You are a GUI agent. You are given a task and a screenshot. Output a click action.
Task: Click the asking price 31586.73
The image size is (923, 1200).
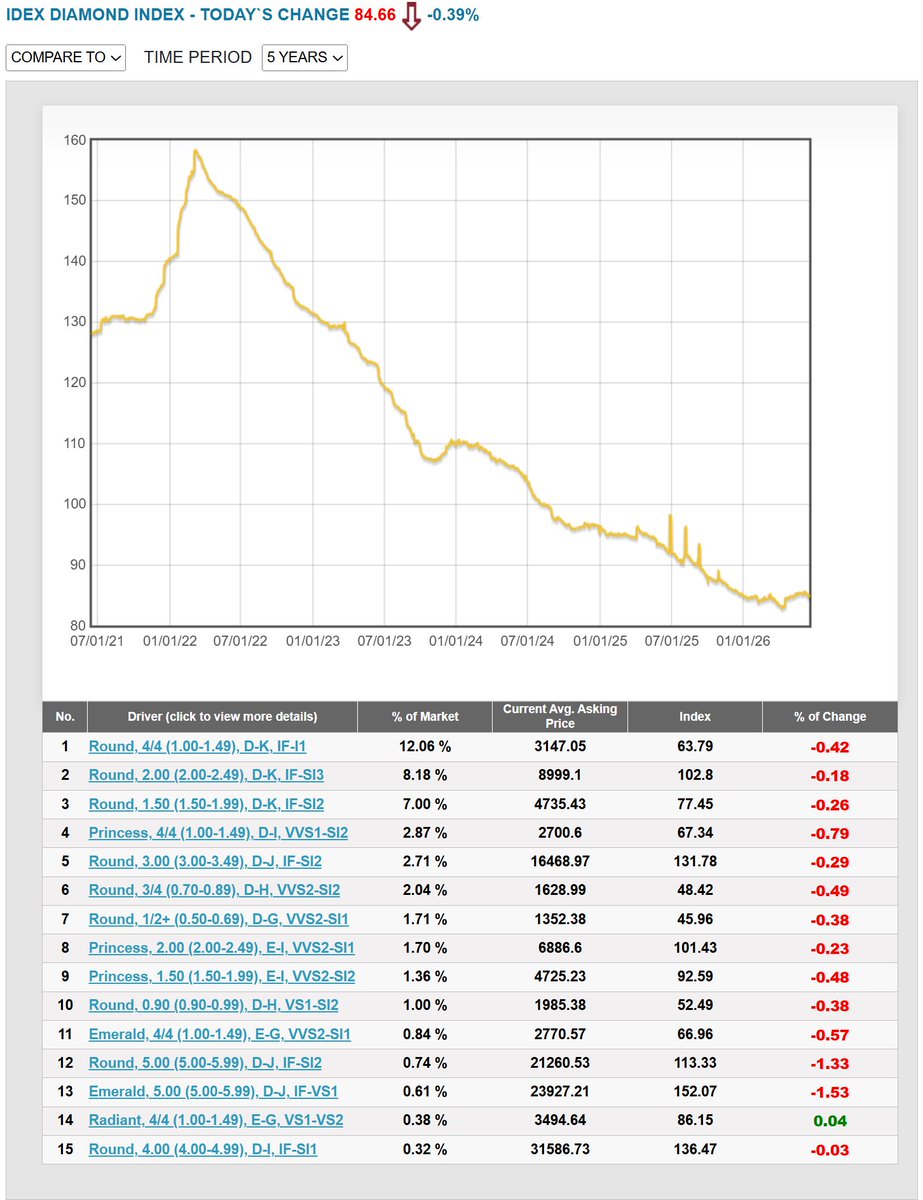pyautogui.click(x=560, y=1149)
